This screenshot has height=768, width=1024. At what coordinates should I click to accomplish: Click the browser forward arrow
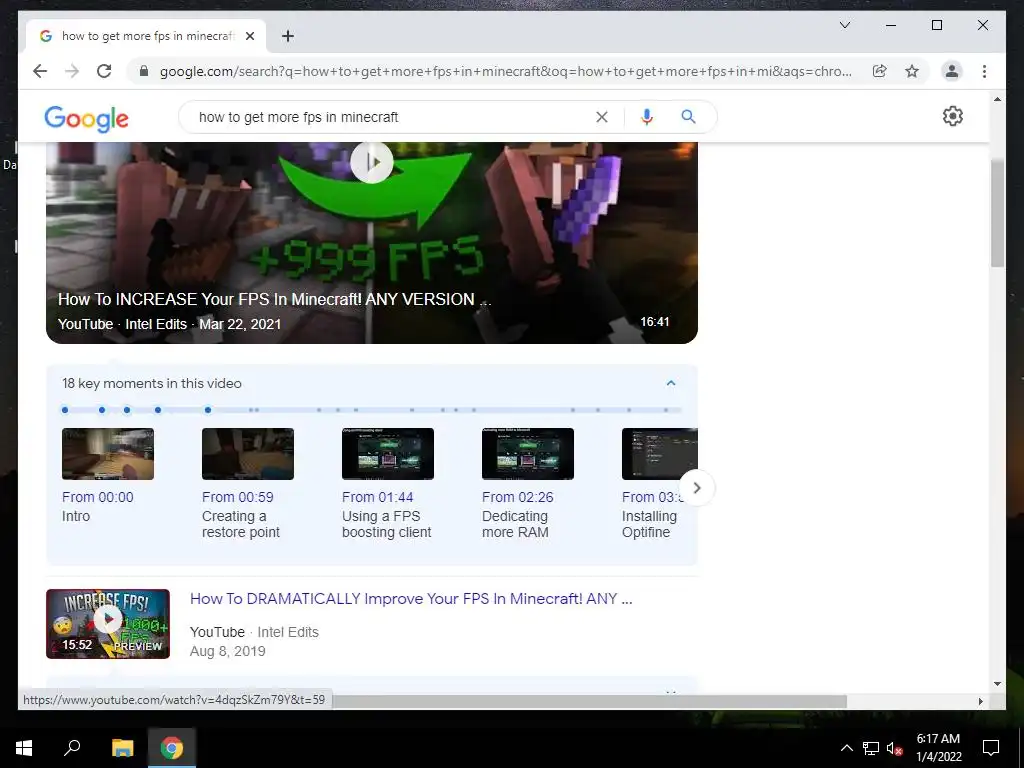point(72,71)
